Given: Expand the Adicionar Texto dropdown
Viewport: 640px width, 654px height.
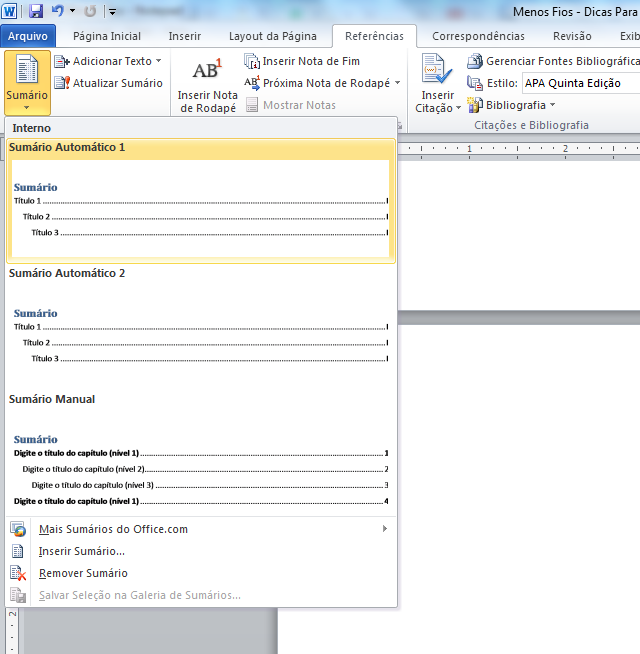Looking at the screenshot, I should click(x=158, y=62).
